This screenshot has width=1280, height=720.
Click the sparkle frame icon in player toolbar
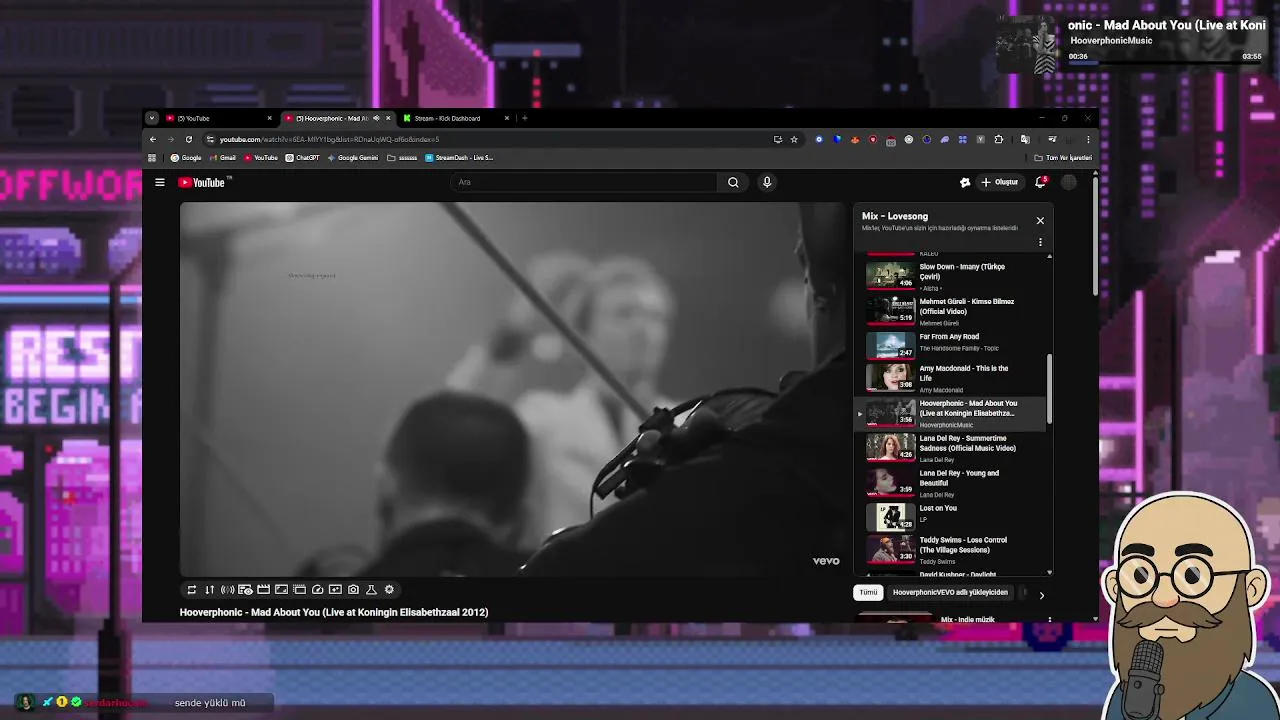(336, 590)
